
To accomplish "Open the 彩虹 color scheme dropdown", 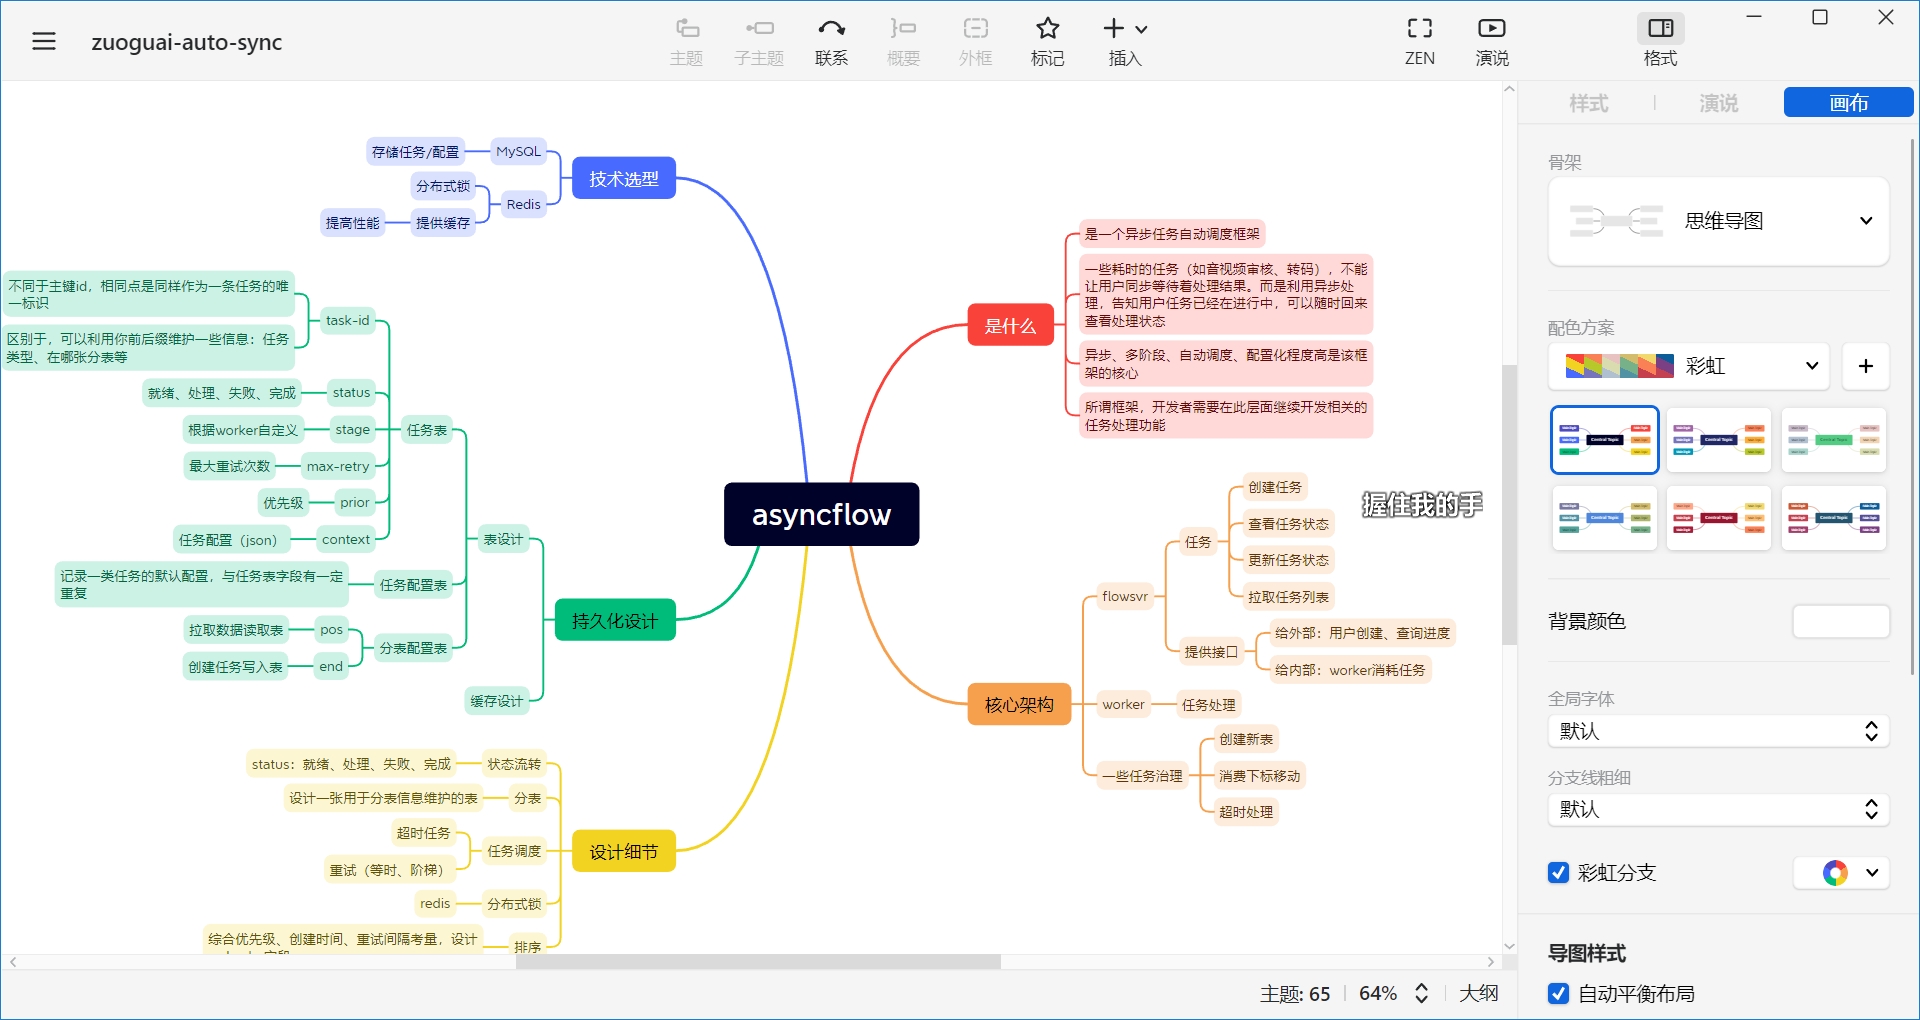I will tap(1689, 366).
